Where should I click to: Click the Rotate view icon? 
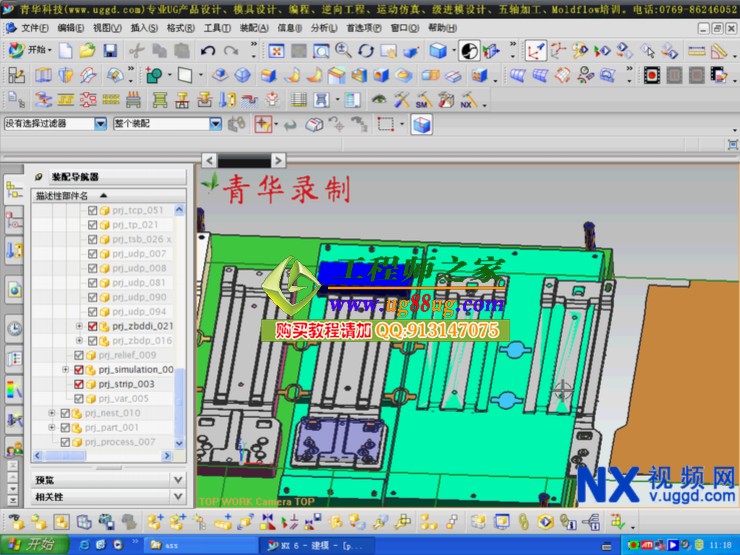point(366,50)
